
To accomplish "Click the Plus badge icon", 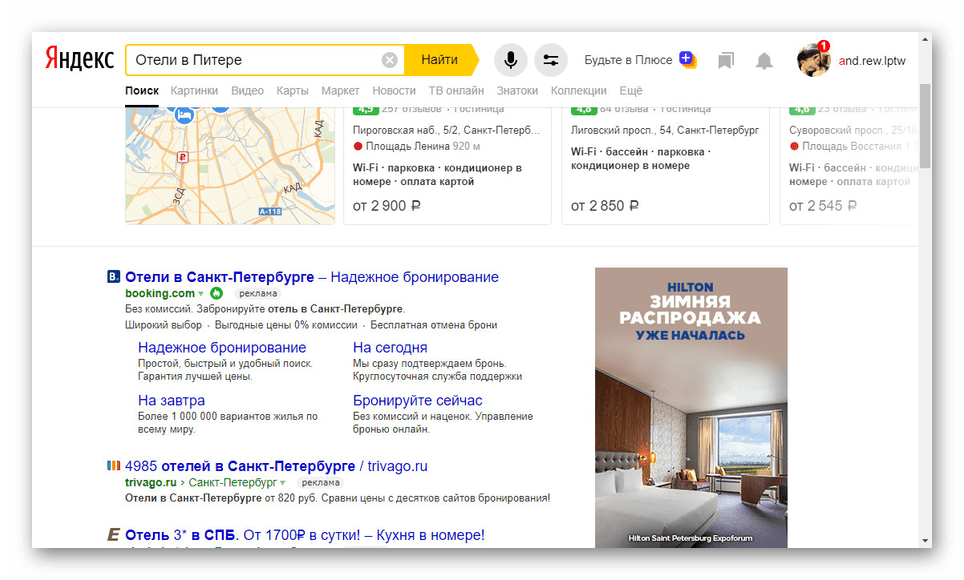I will point(687,59).
